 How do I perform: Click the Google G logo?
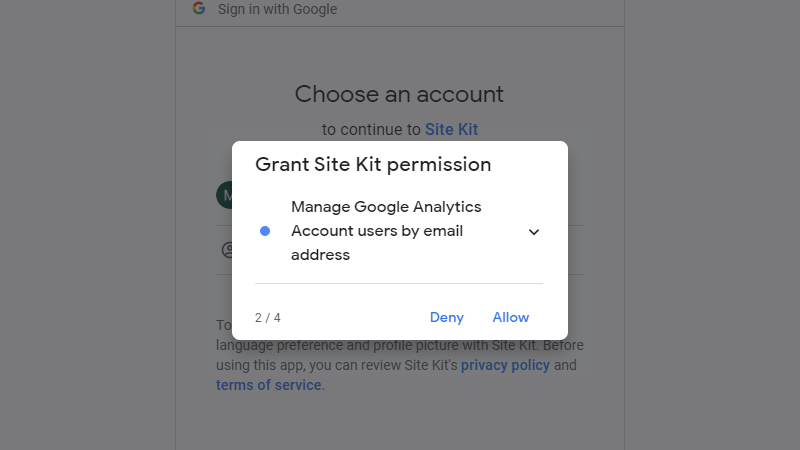click(199, 8)
